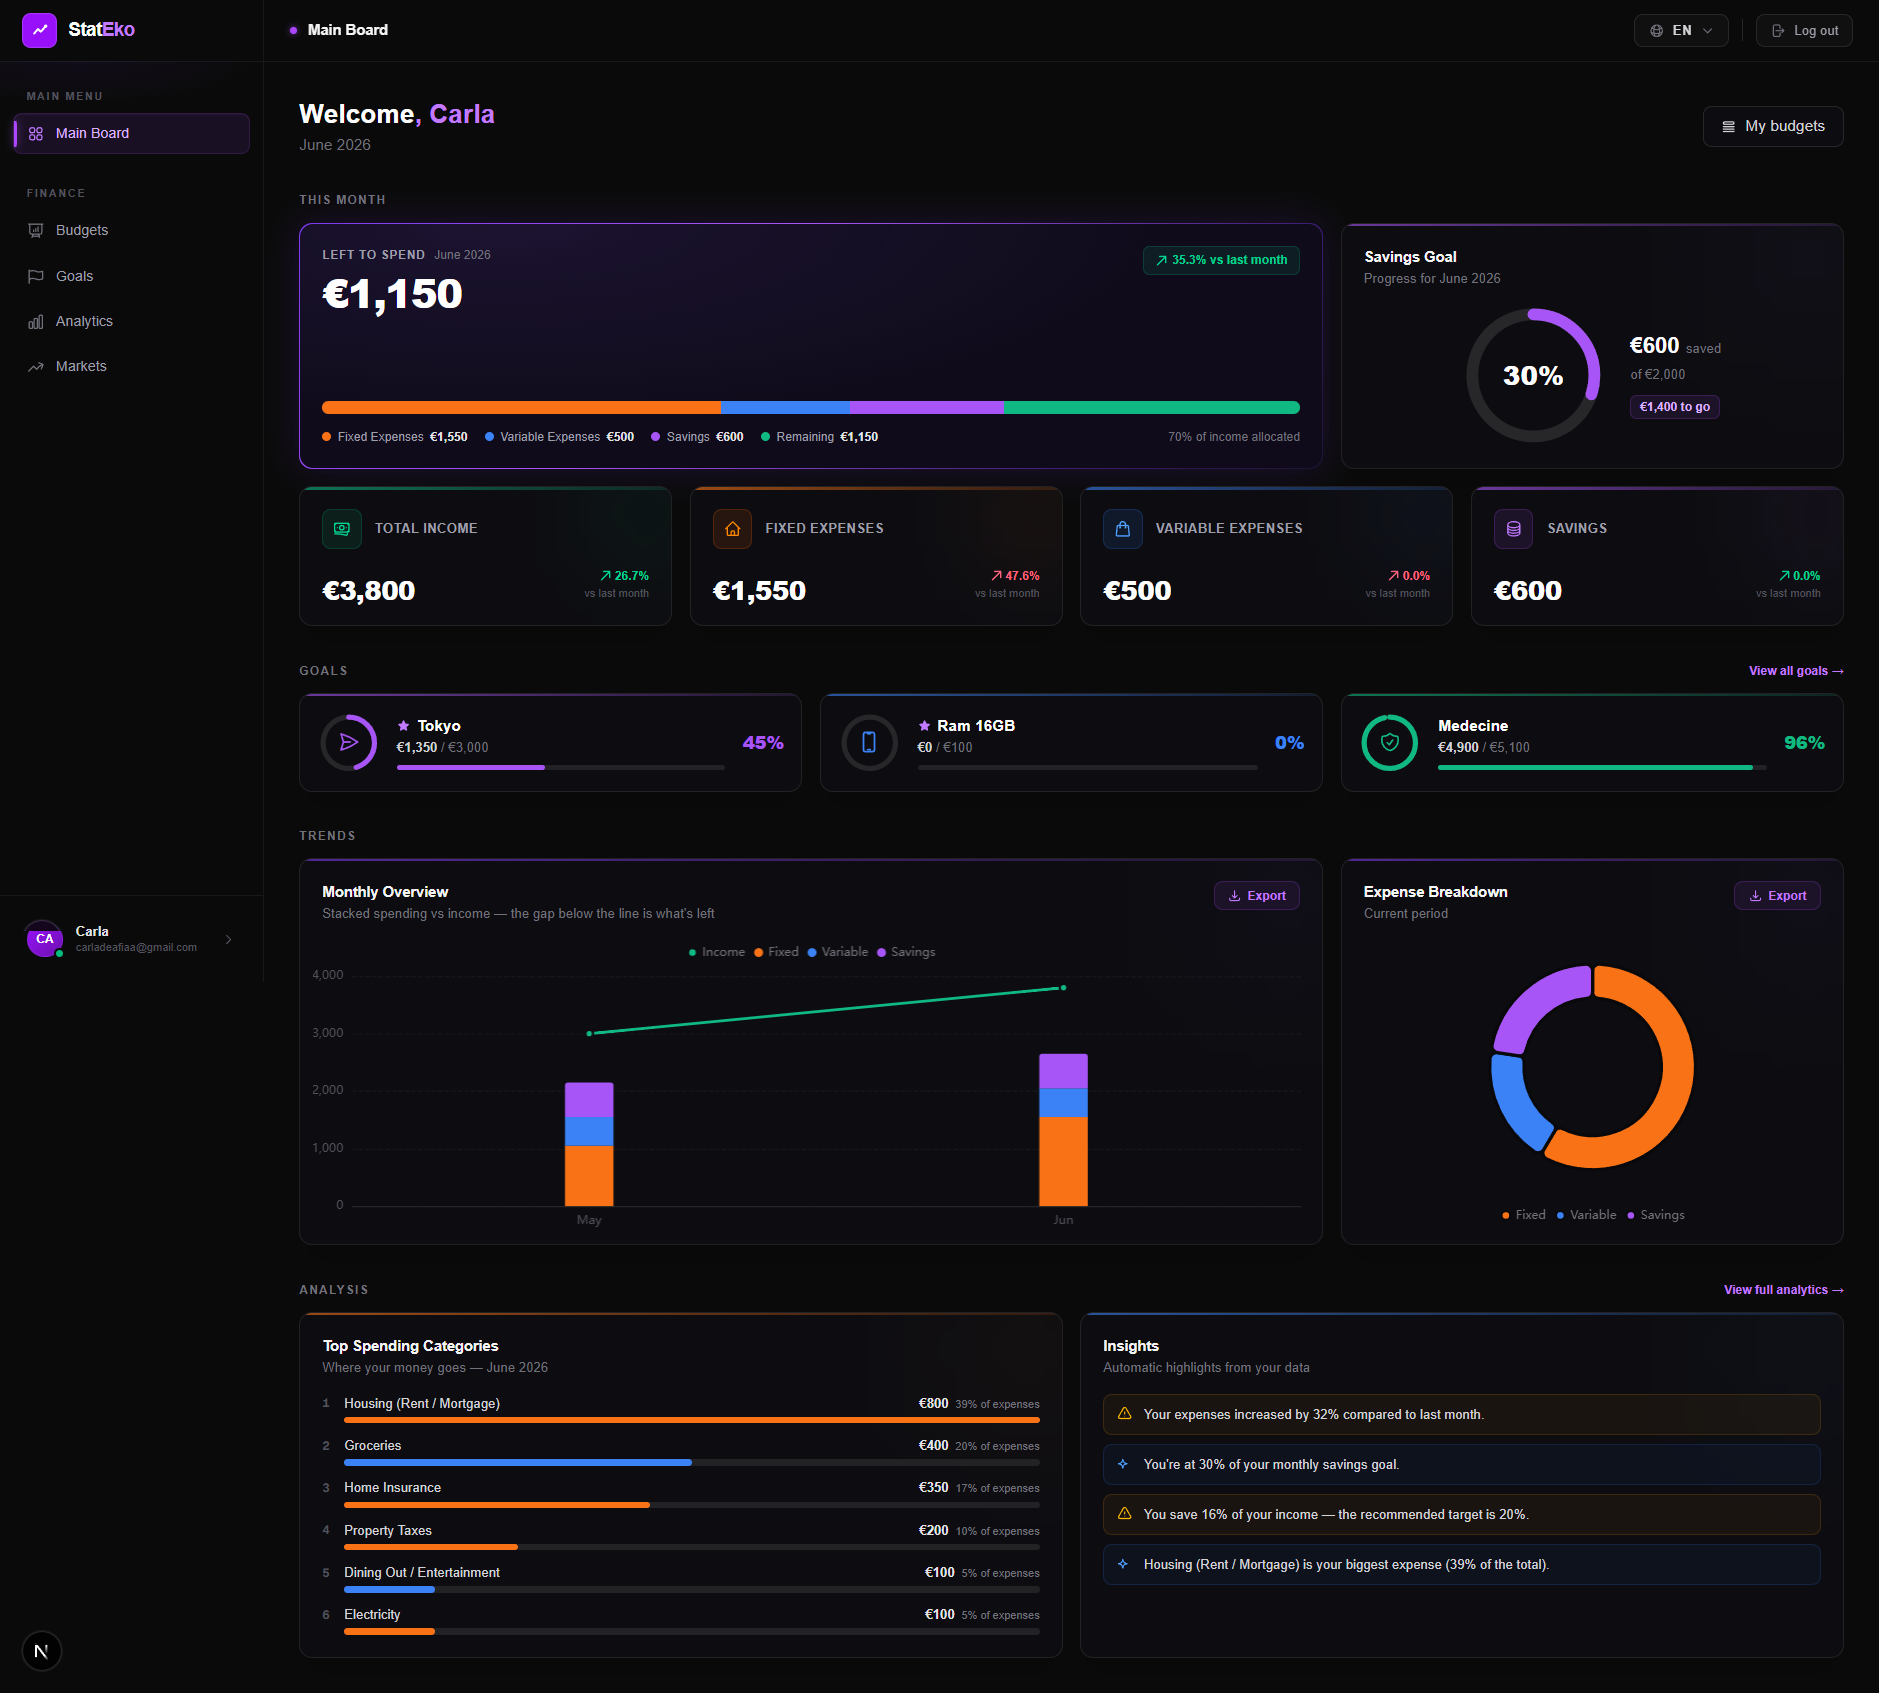This screenshot has height=1693, width=1879.
Task: Click the 96% Medecine progress value
Action: click(1804, 743)
